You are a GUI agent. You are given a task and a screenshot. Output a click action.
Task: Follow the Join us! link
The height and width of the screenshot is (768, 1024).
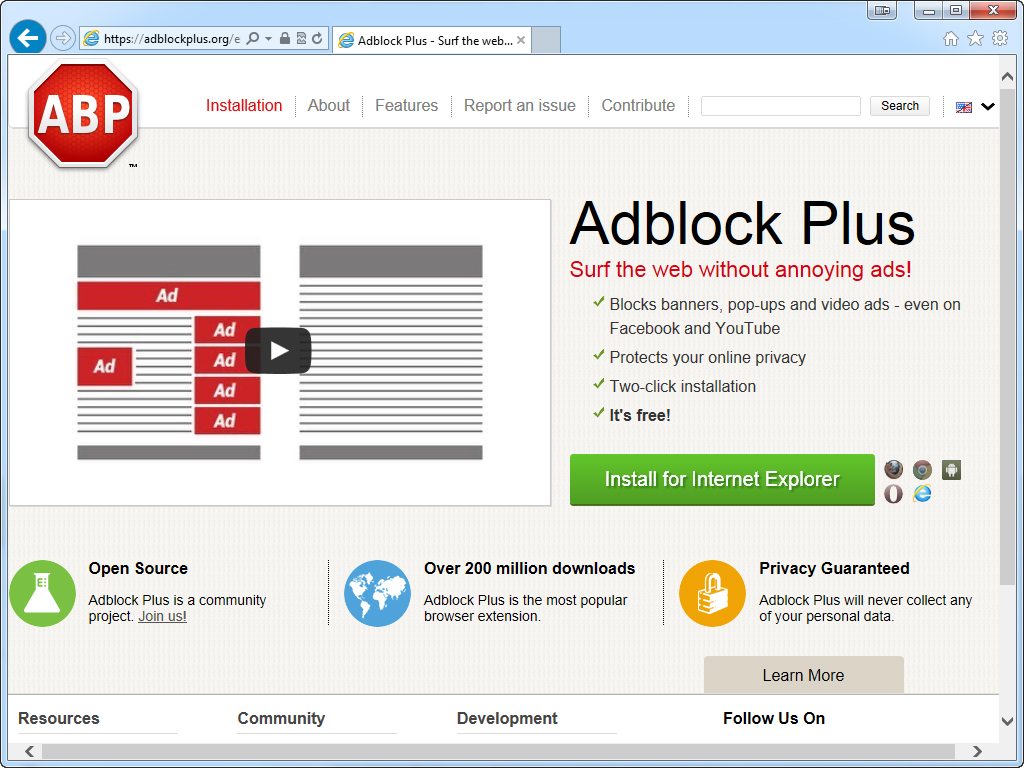(x=162, y=617)
